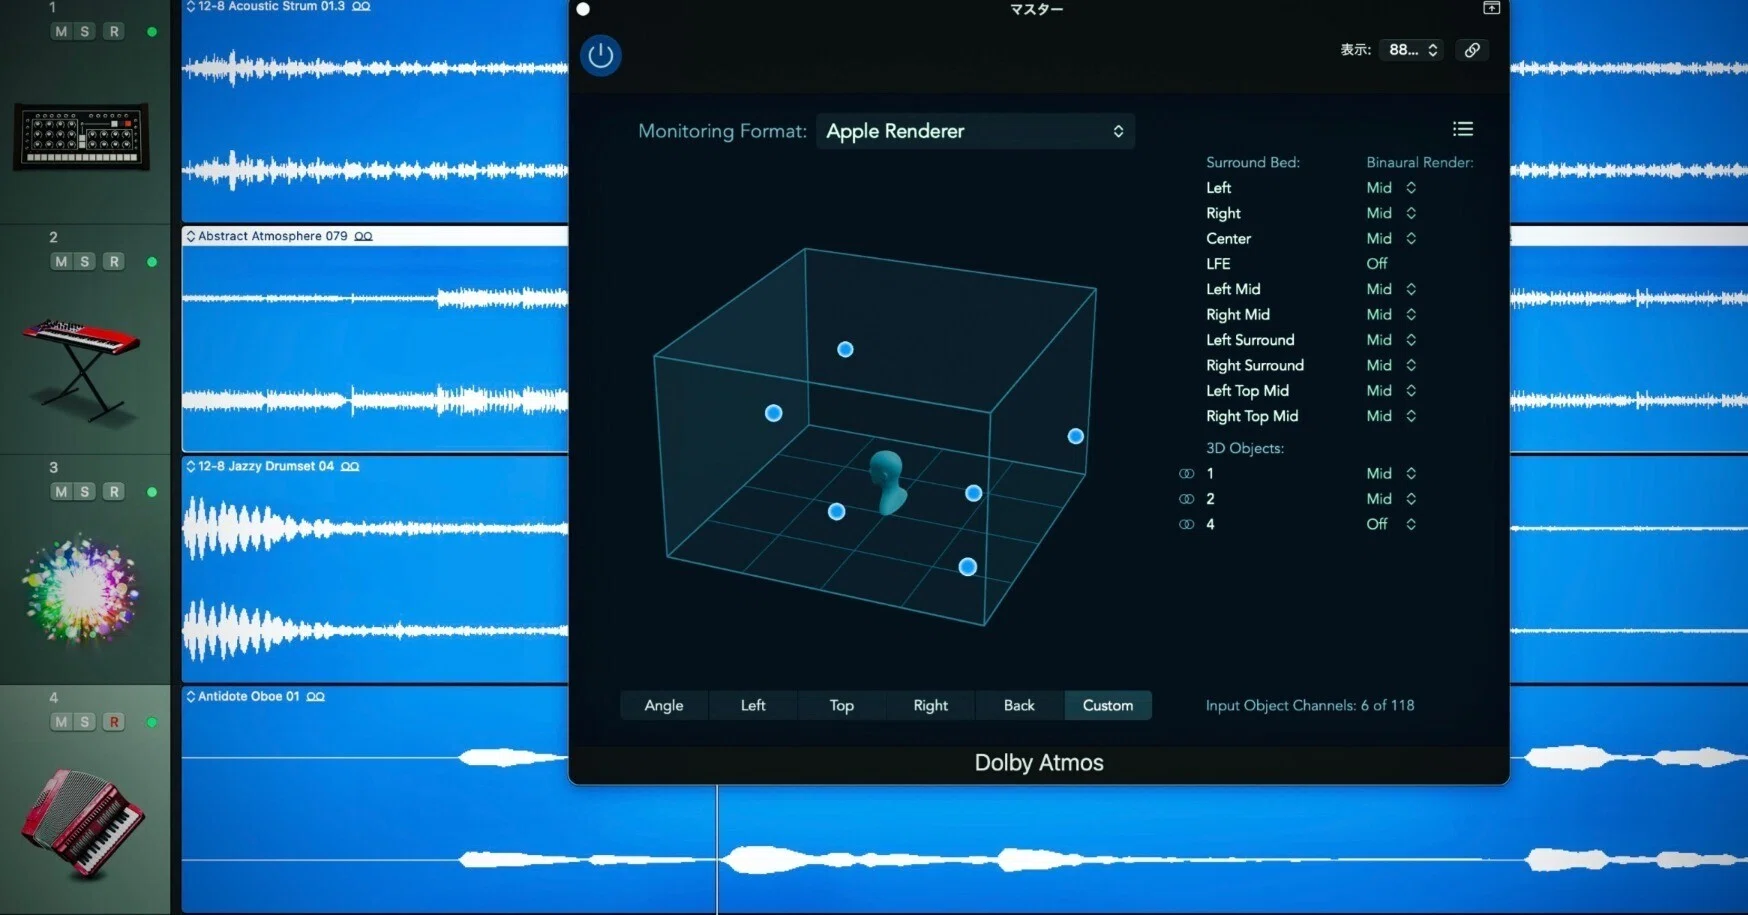Click loop icon of 12-8 Jazzy Drumset 04 region
1748x915 pixels.
[350, 467]
